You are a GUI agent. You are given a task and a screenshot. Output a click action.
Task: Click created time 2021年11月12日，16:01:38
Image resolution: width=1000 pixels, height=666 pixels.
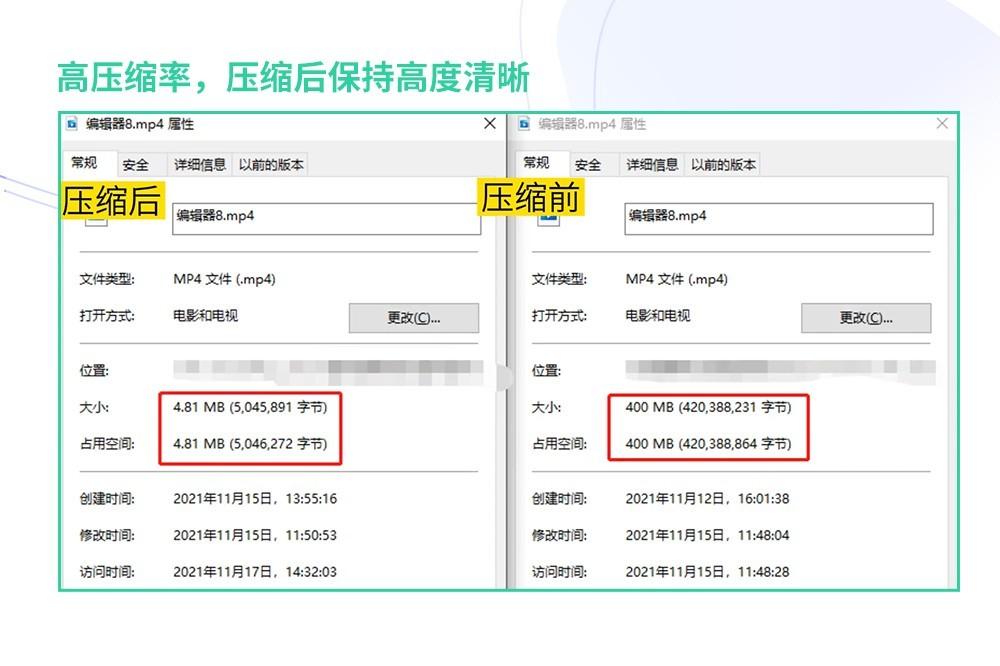[707, 499]
